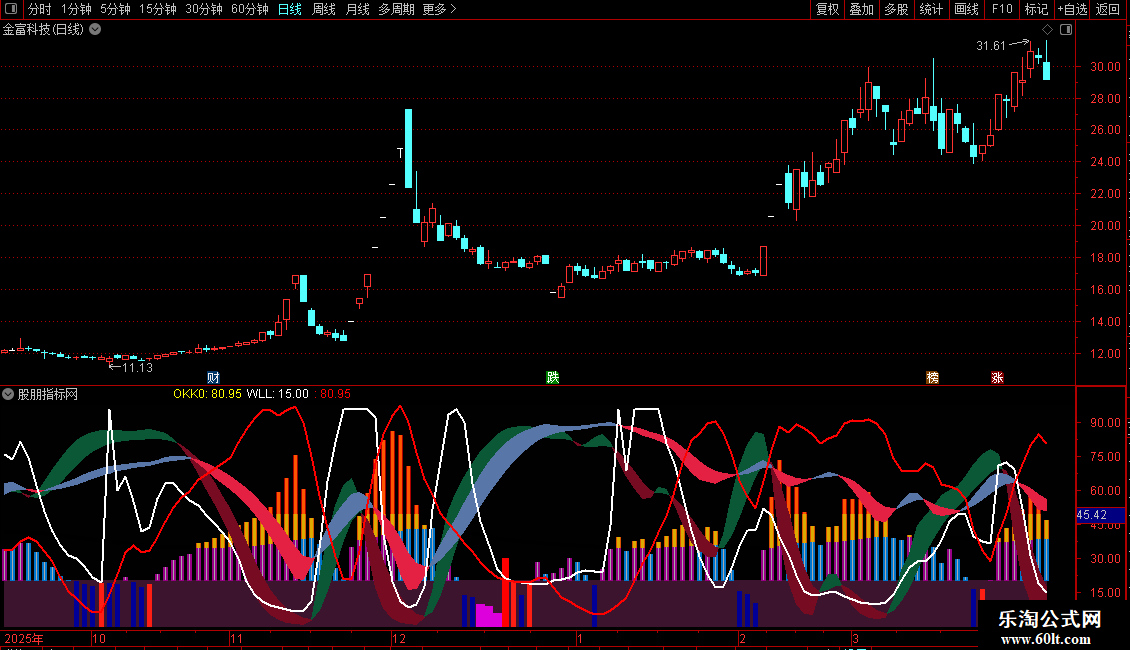Expand the 更多 periods menu

tap(439, 9)
